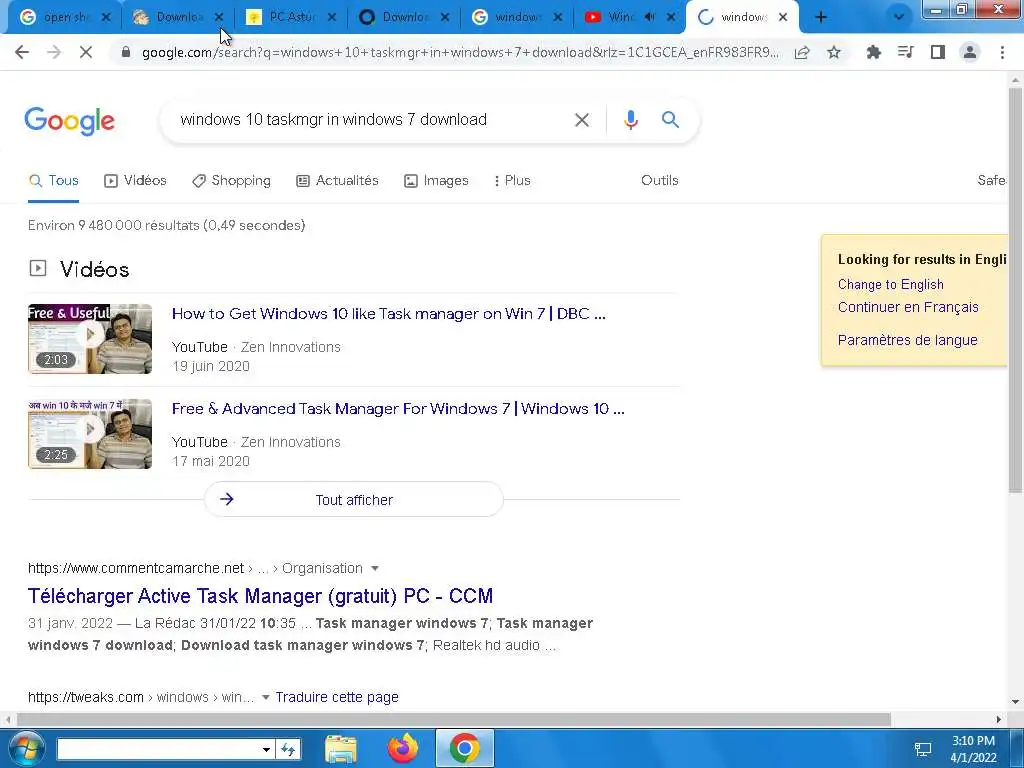Click the browser back arrow
Viewport: 1024px width, 768px height.
[22, 52]
